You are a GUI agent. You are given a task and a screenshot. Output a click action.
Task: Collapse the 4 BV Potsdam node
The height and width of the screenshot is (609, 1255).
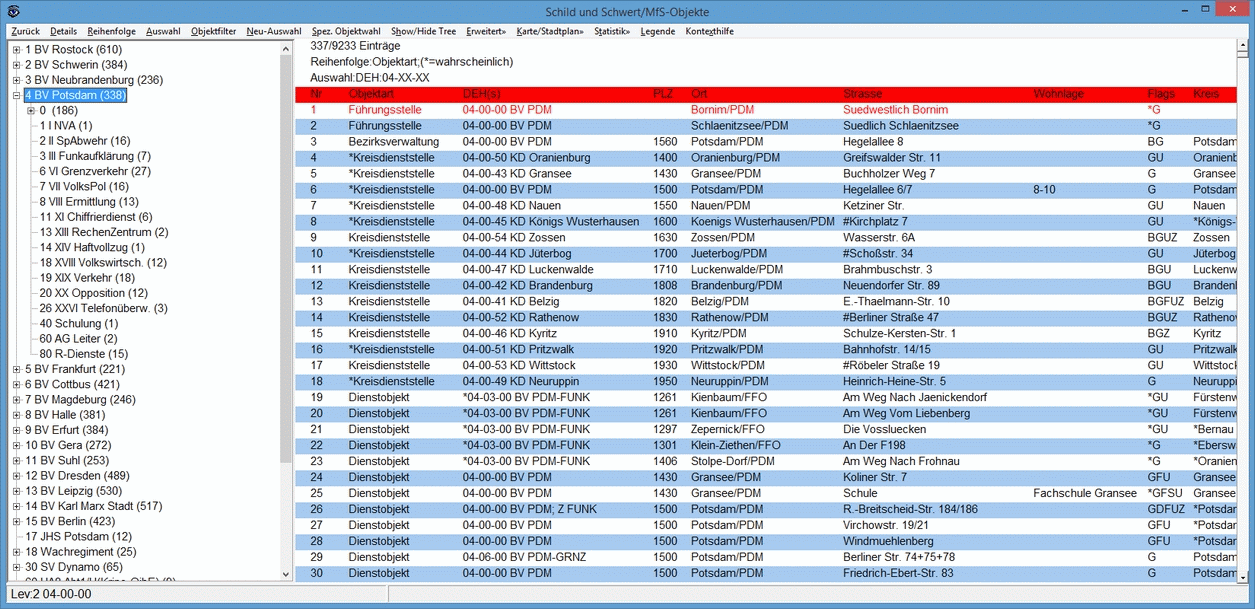click(x=16, y=96)
